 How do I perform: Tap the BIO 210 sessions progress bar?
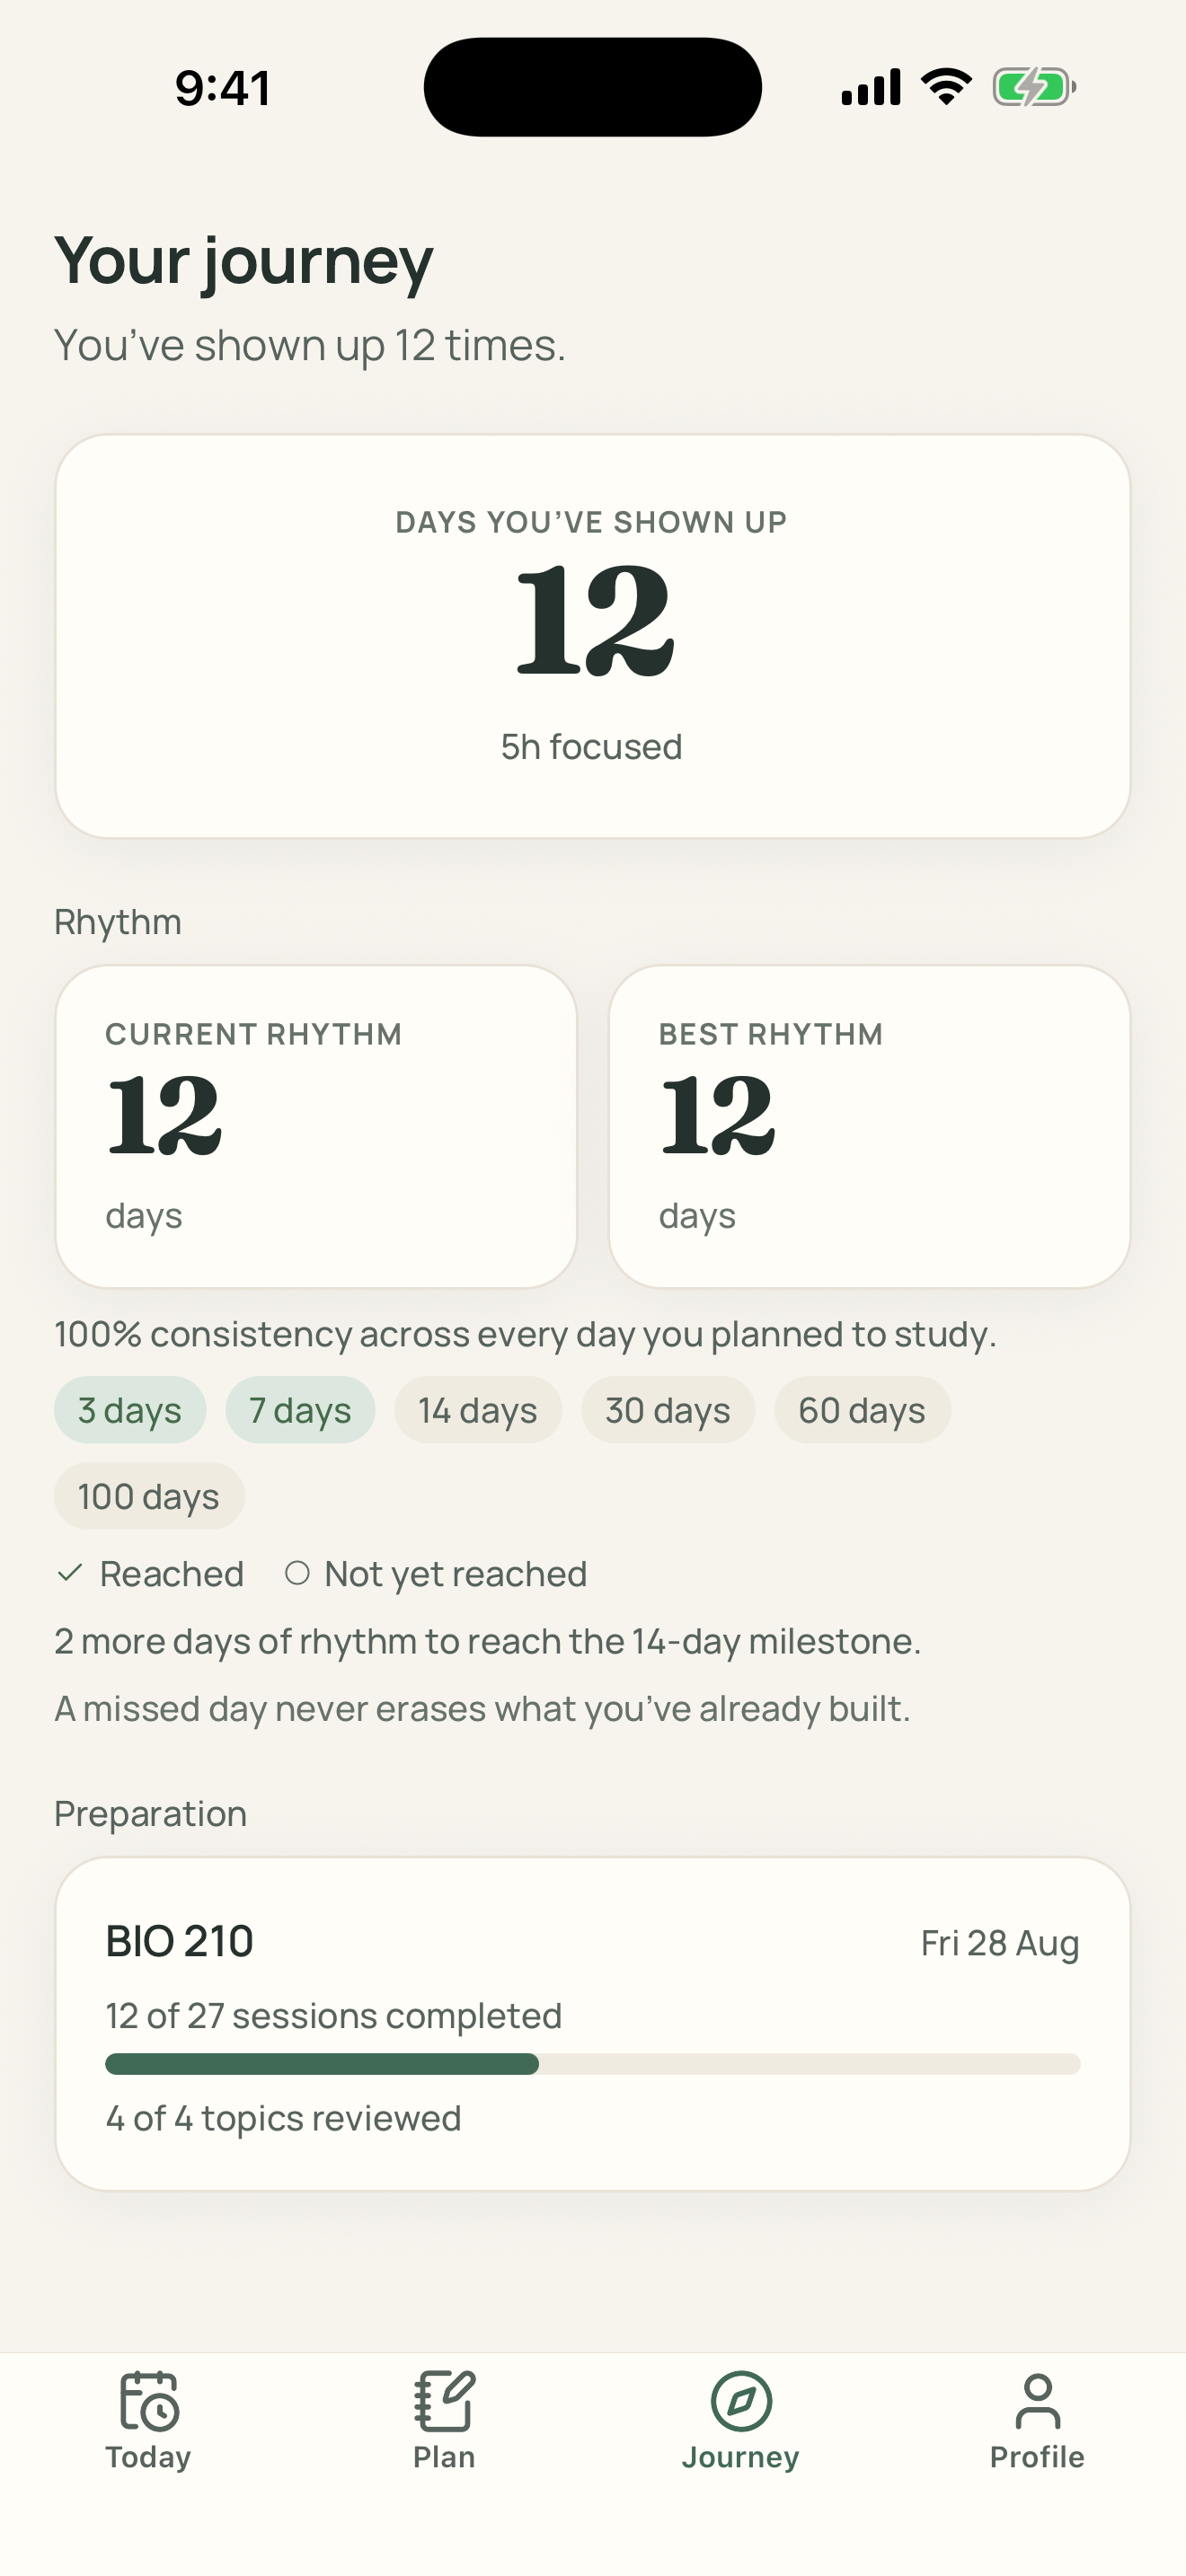click(593, 2064)
